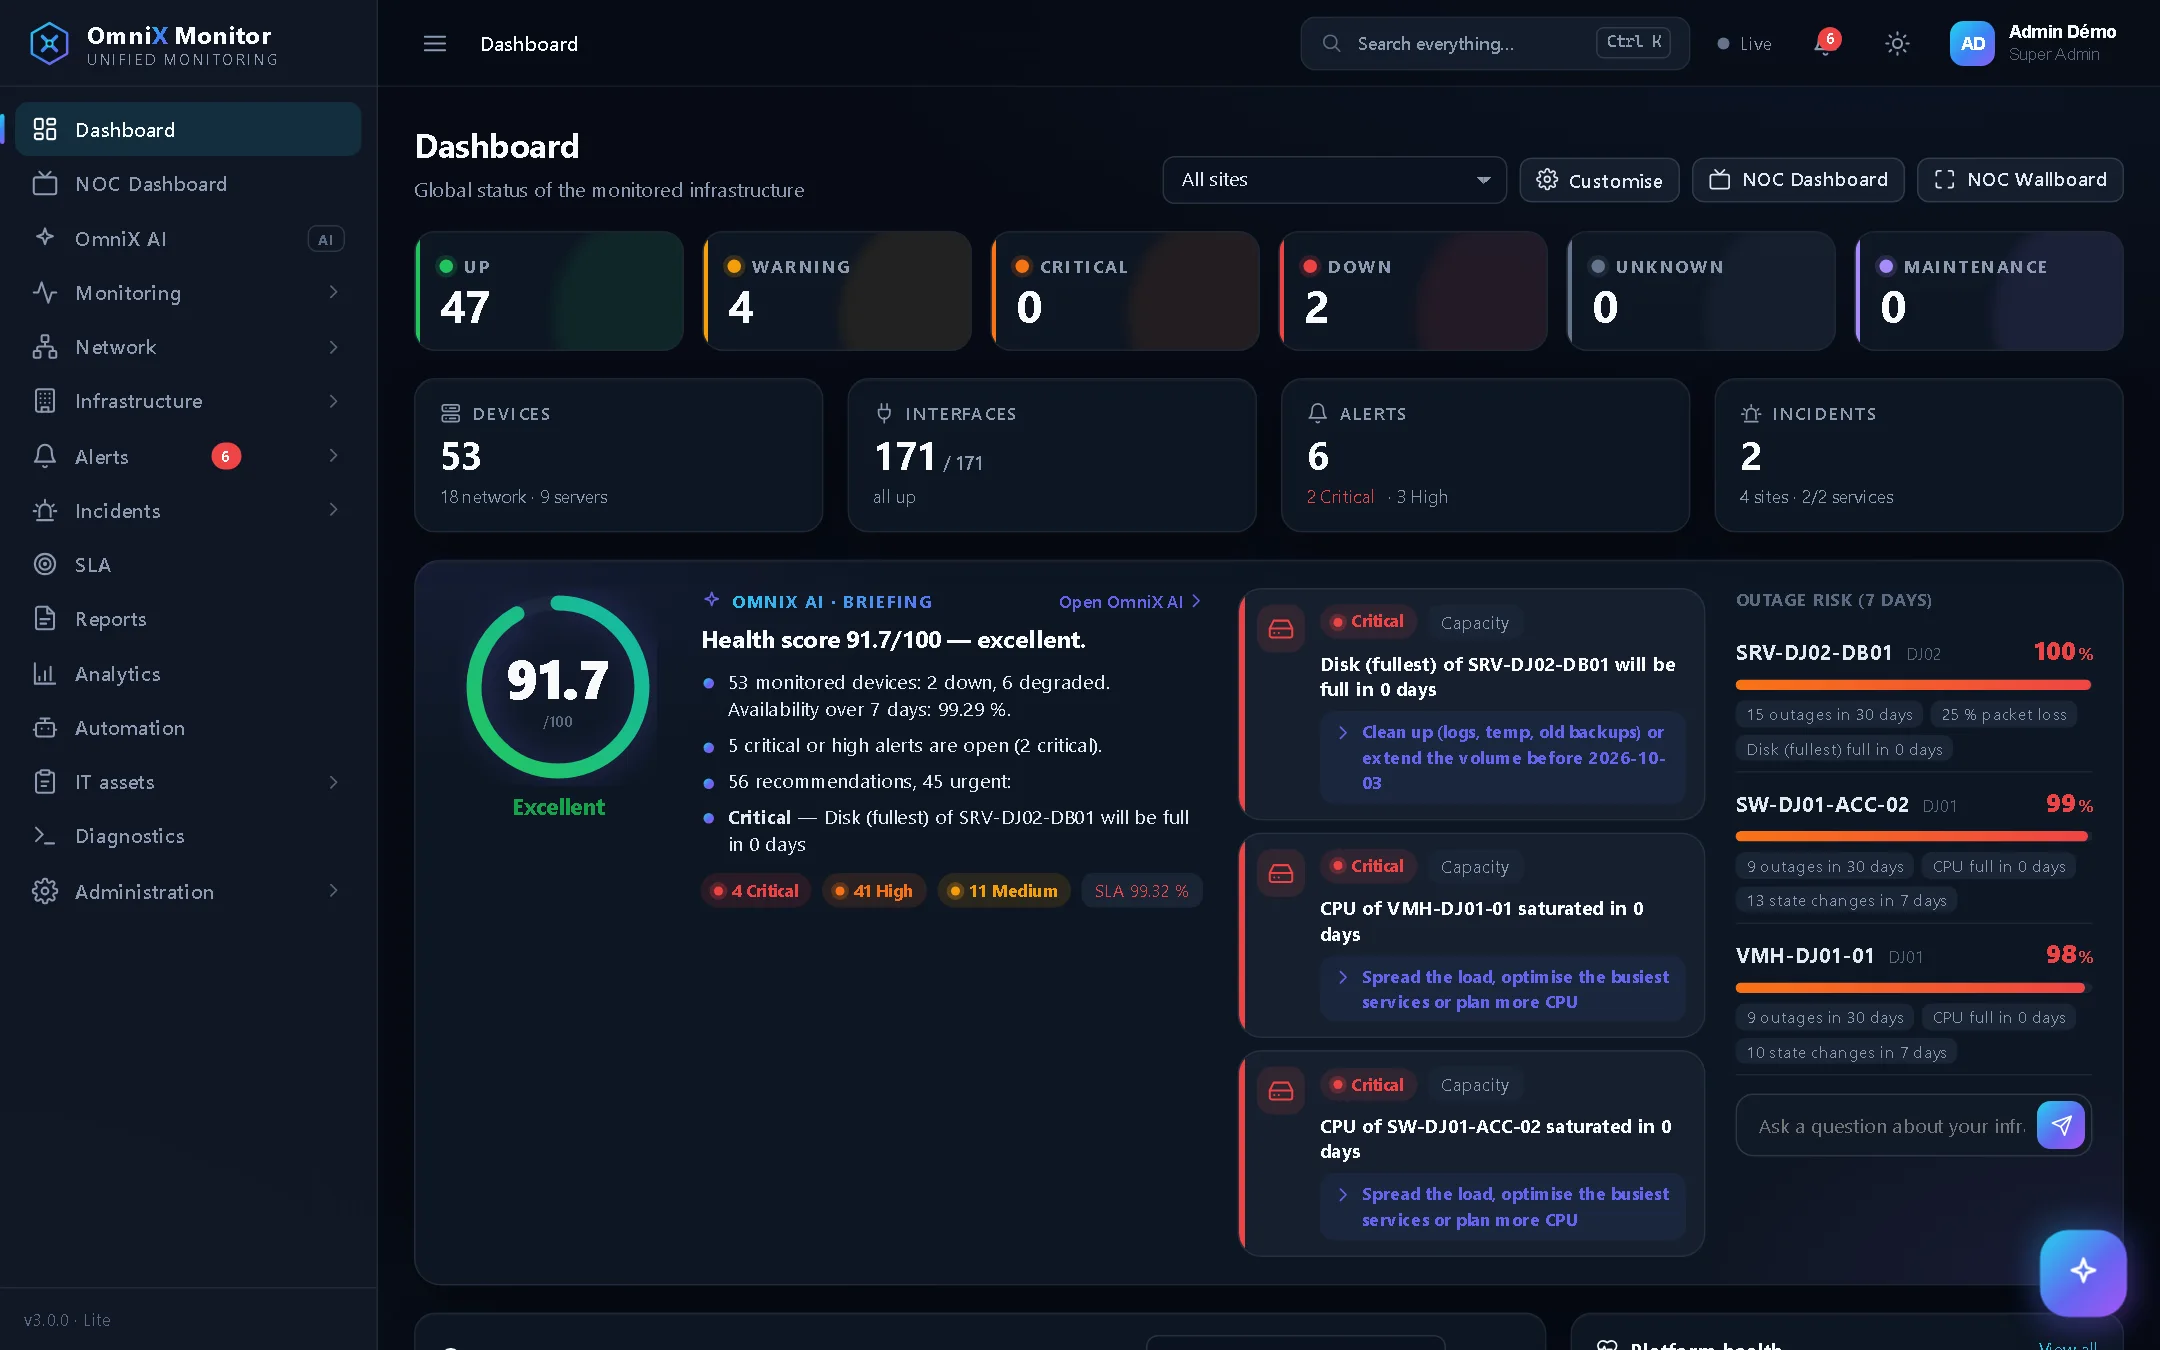Image resolution: width=2160 pixels, height=1350 pixels.
Task: Click the AD user avatar
Action: point(1972,44)
